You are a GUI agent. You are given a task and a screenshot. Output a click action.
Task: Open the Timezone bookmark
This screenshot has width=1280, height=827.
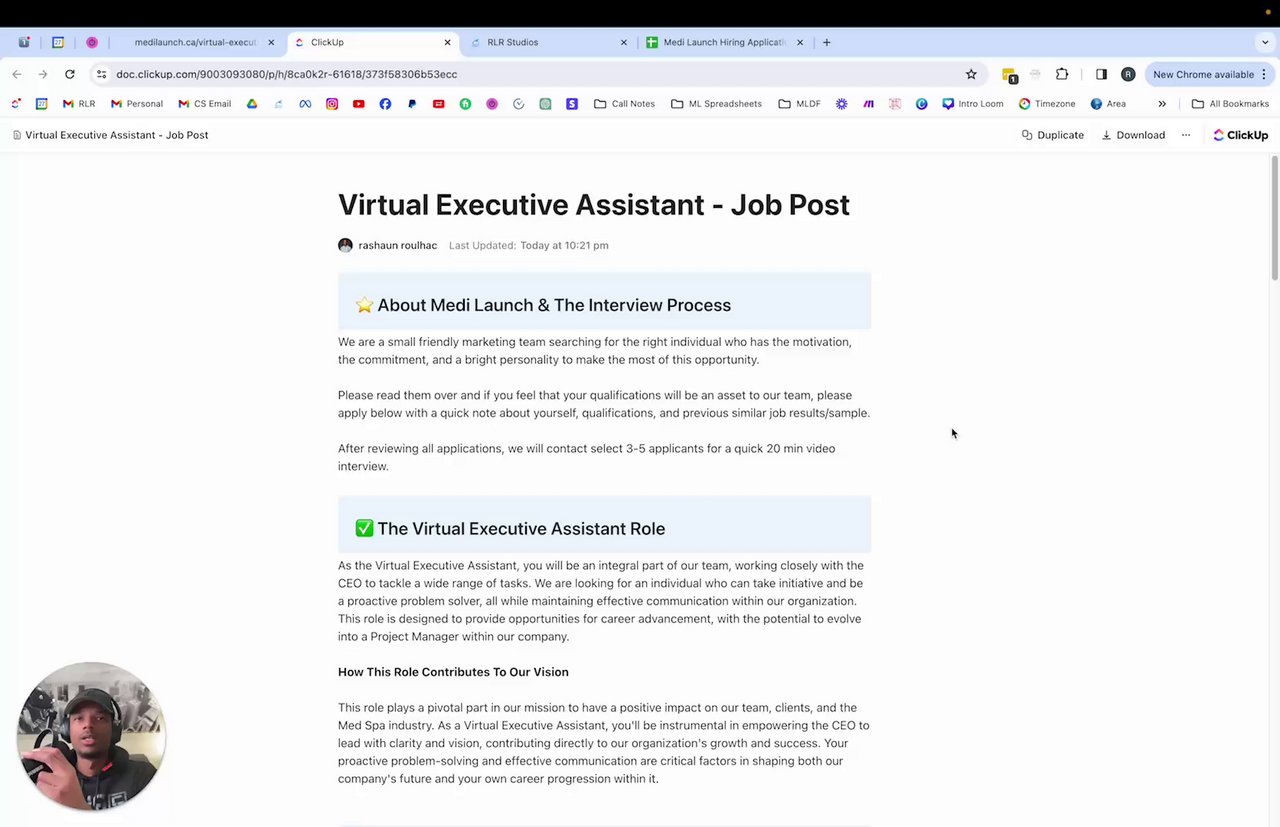(1046, 104)
